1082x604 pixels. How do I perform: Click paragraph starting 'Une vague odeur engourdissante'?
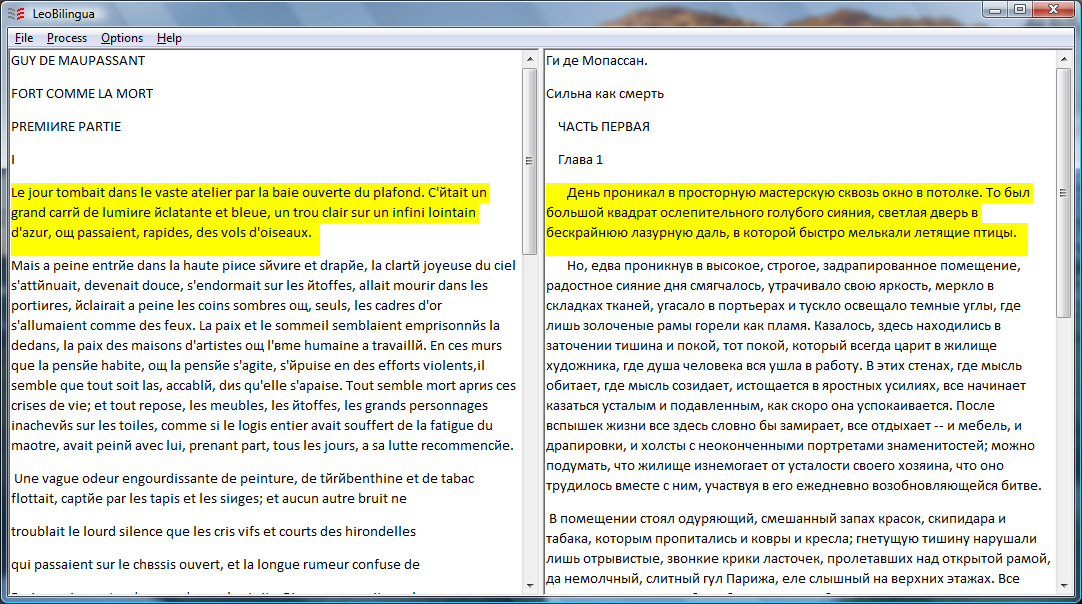coord(243,488)
